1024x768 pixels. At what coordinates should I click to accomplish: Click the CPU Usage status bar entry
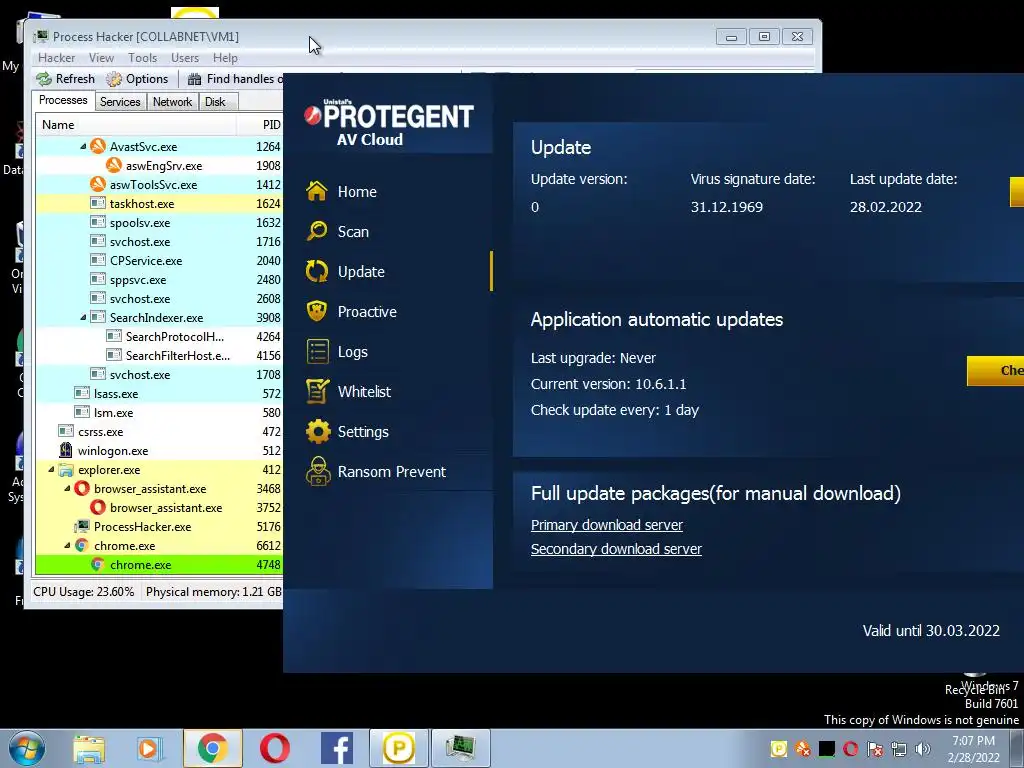coord(84,592)
